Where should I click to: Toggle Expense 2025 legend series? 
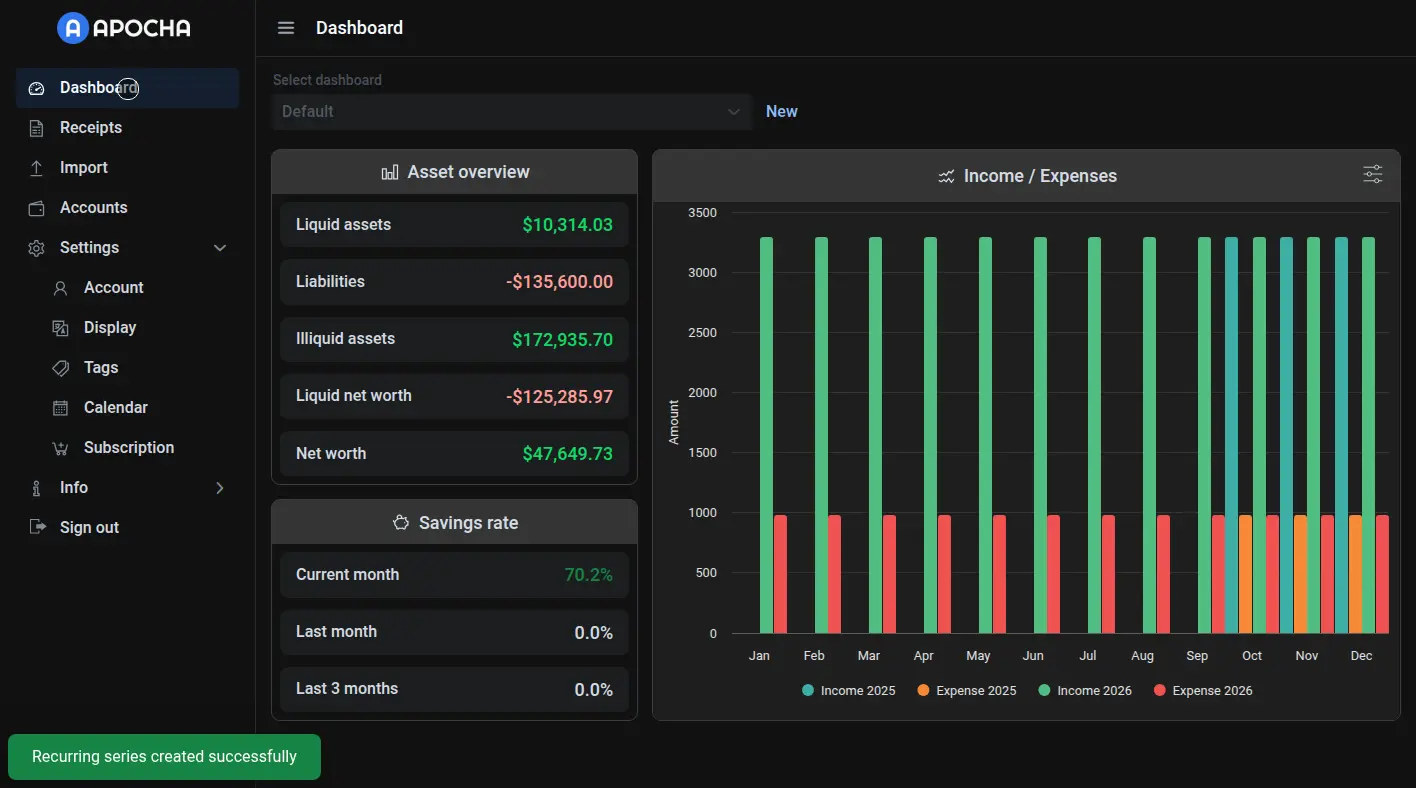click(966, 691)
